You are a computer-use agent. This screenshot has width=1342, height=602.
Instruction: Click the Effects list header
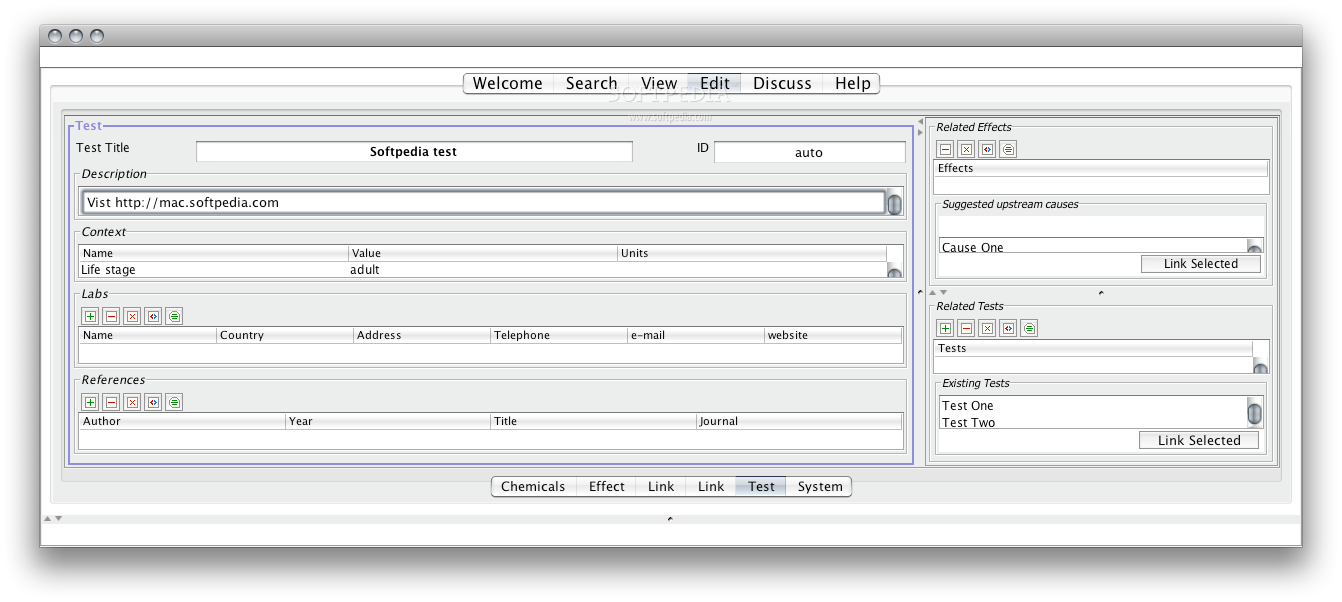(1101, 168)
